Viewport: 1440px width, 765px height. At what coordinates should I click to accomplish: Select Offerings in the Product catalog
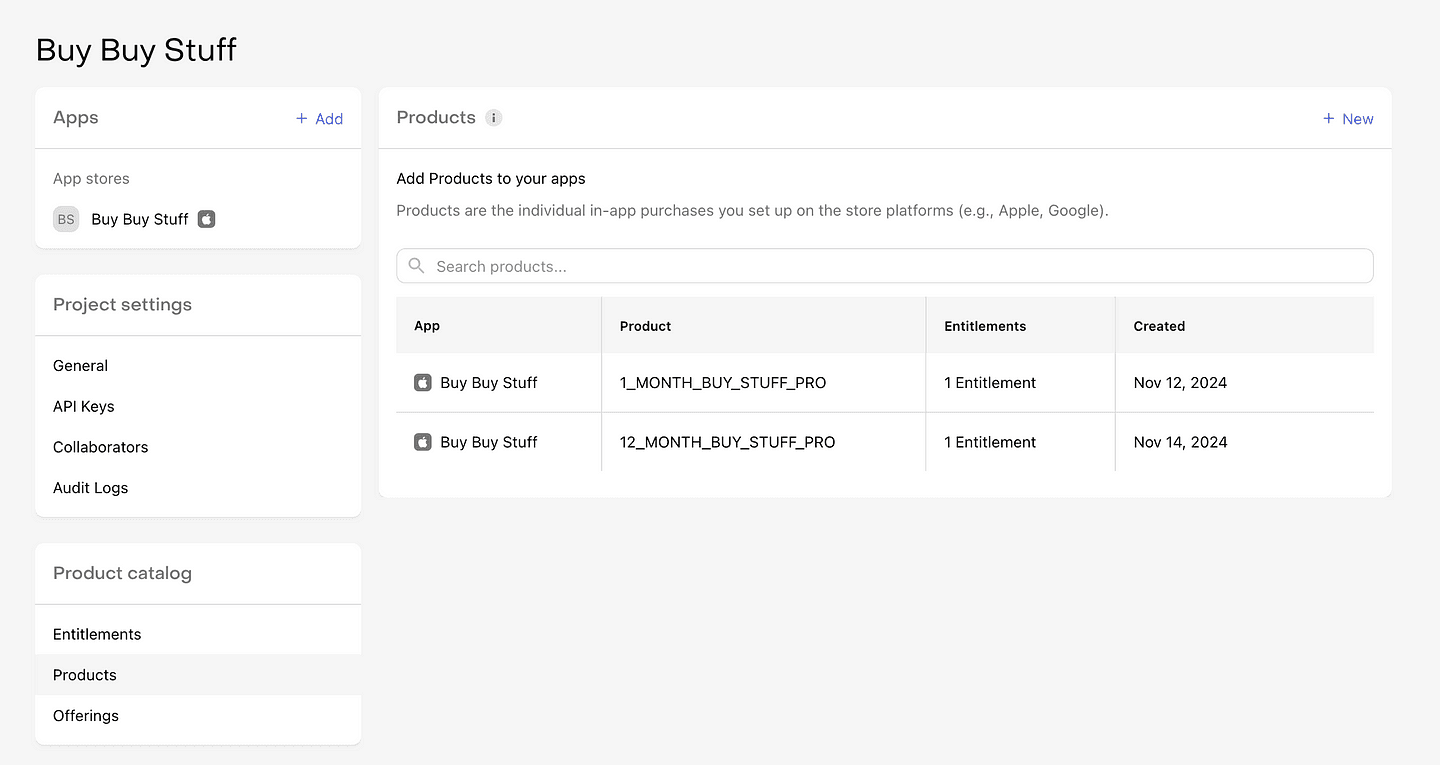[x=86, y=715]
